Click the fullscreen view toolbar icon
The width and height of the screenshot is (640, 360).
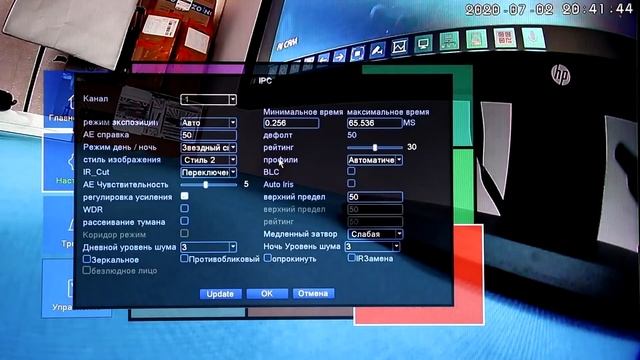pos(358,53)
